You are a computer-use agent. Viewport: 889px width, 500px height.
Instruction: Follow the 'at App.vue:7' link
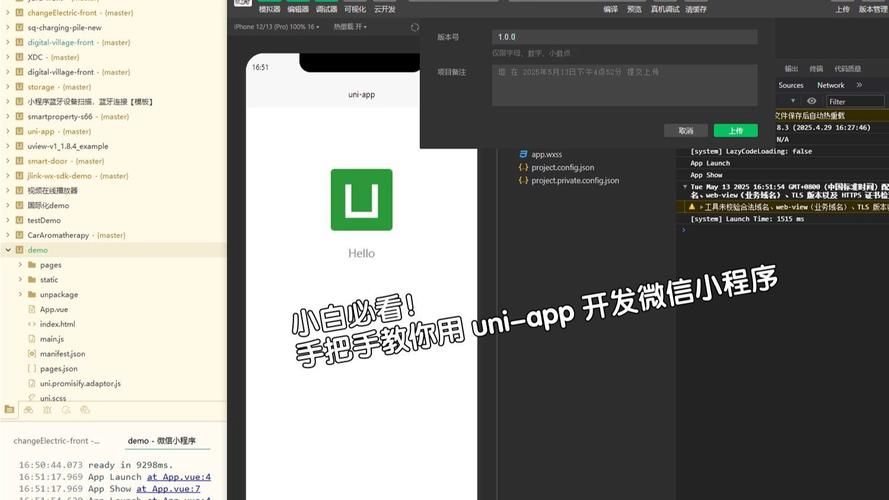point(168,489)
